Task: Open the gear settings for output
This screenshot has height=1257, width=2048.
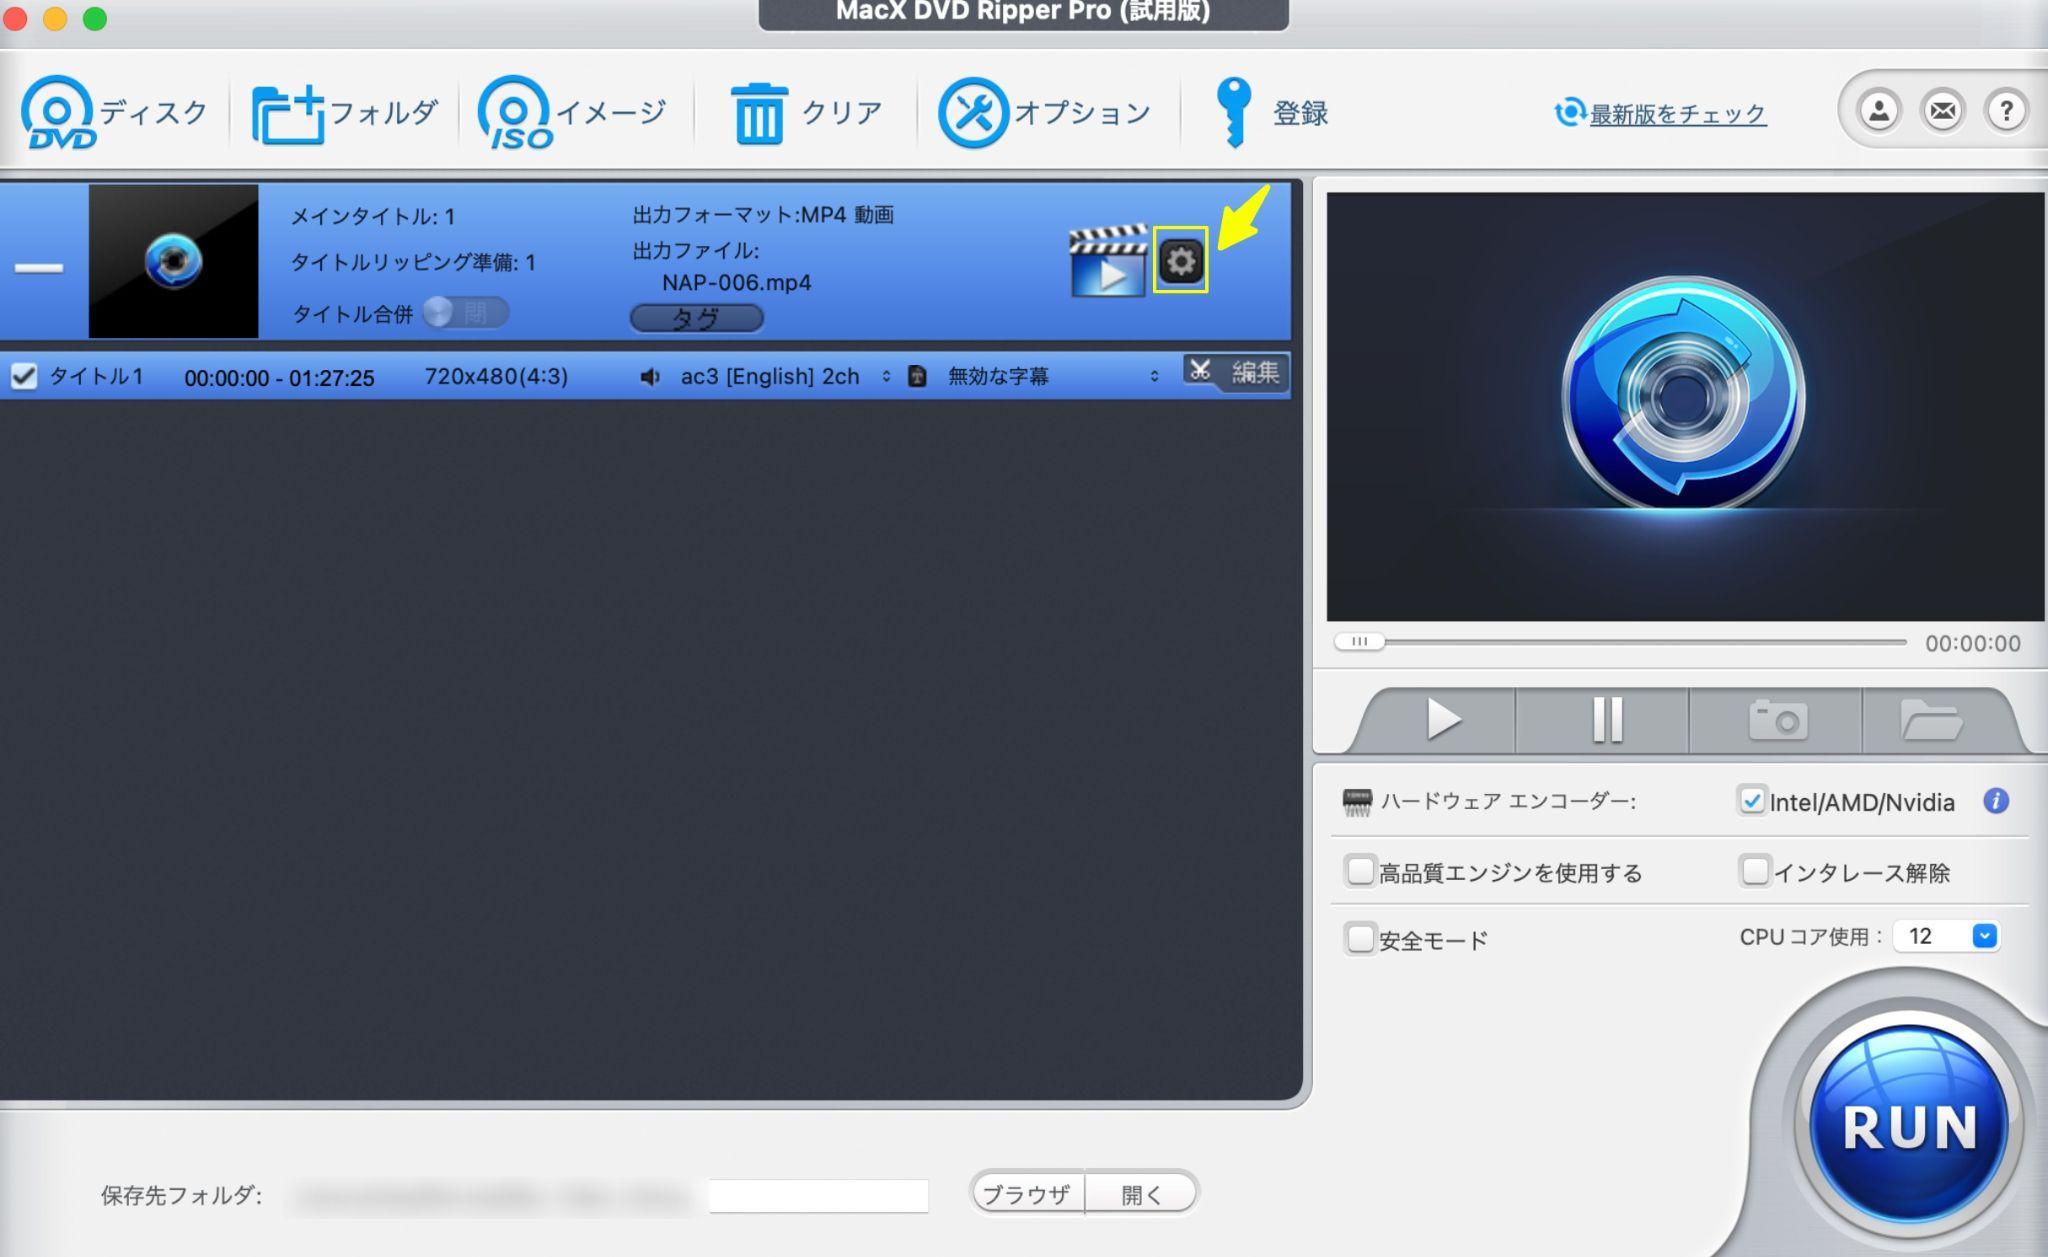Action: 1181,261
